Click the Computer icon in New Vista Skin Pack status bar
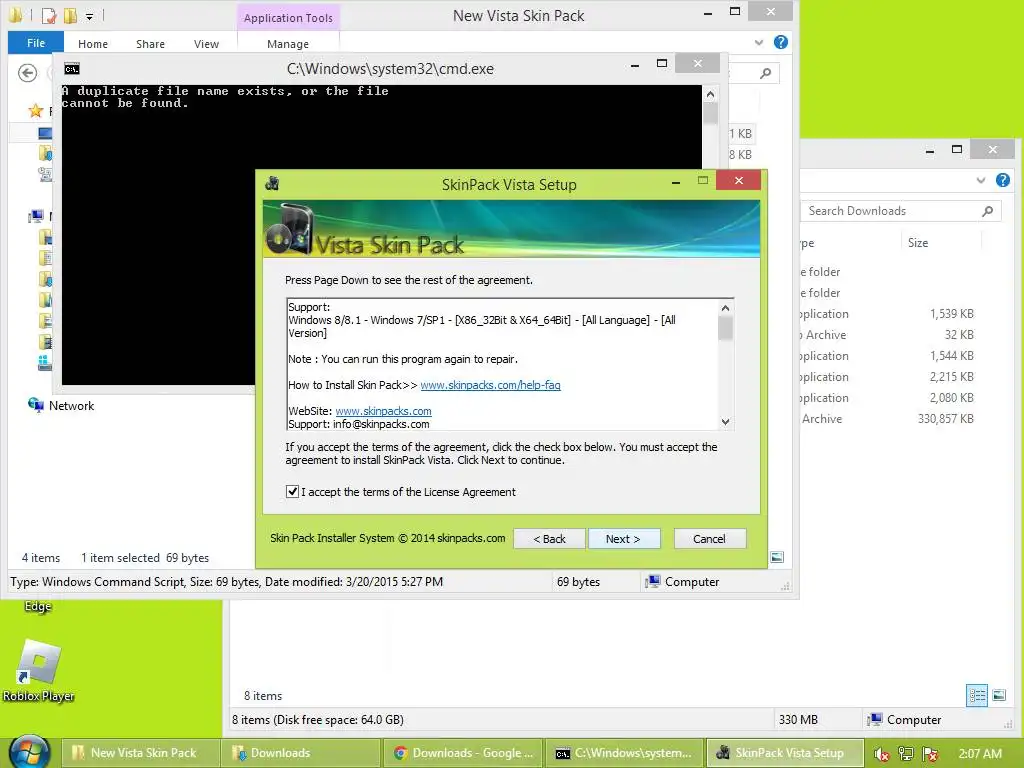1024x768 pixels. click(x=652, y=581)
